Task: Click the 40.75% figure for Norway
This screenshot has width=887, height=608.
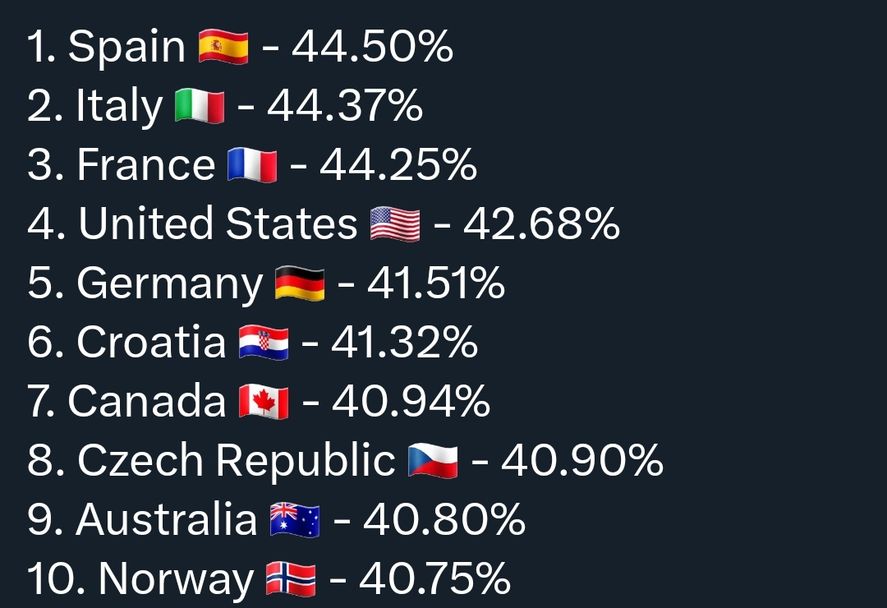Action: coord(435,579)
